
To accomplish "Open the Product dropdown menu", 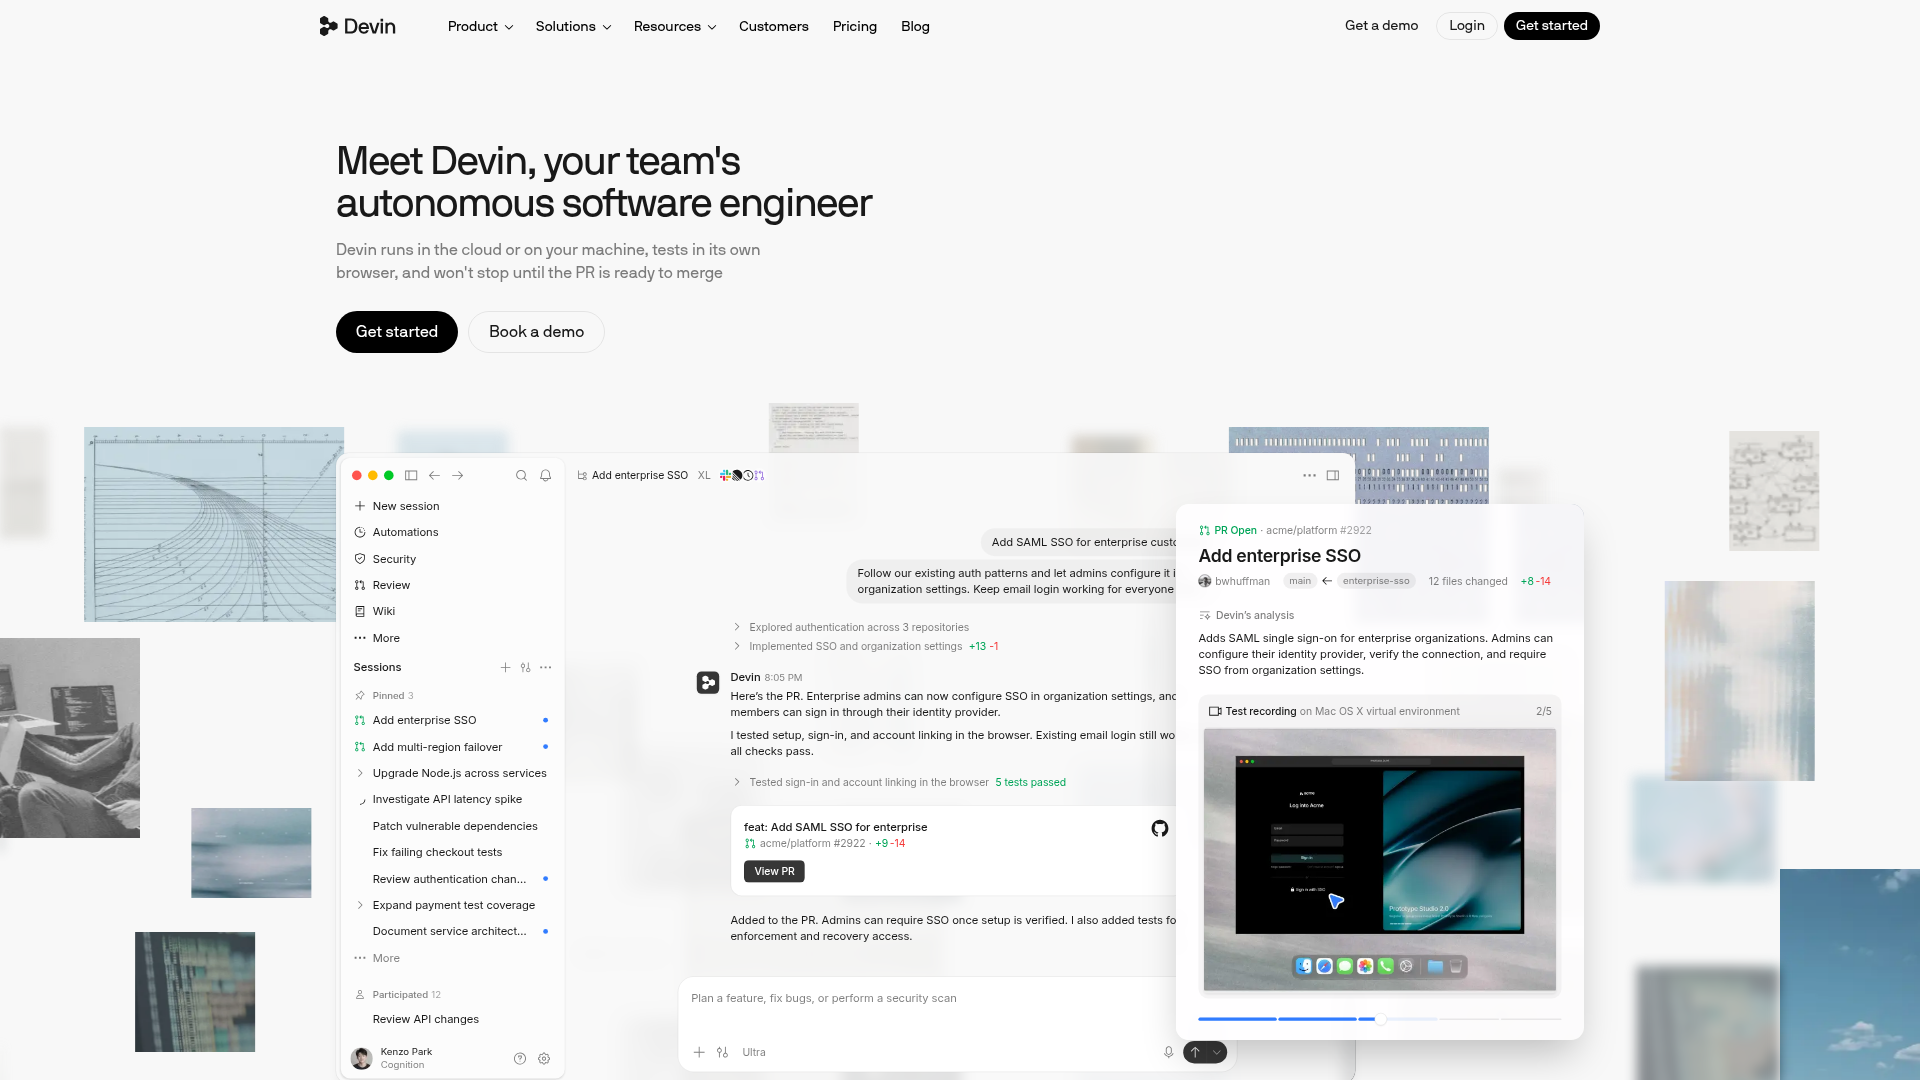I will [480, 27].
